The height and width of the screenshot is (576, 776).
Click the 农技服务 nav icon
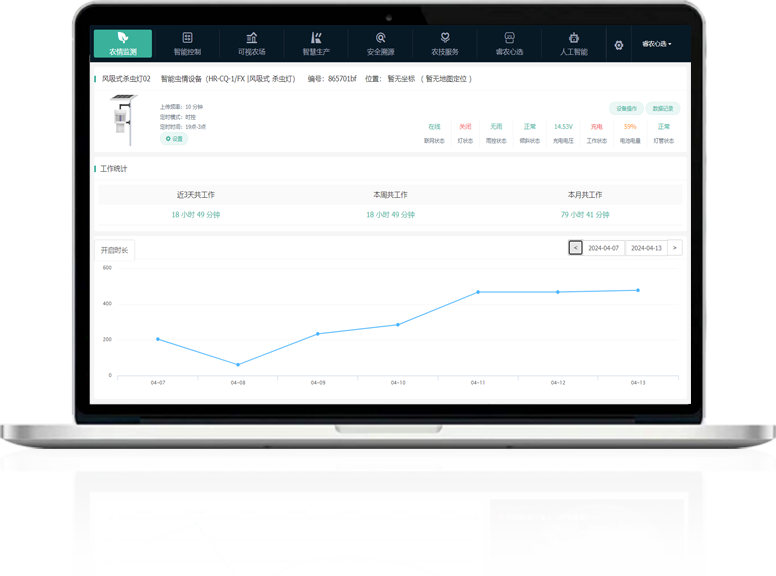[x=445, y=38]
